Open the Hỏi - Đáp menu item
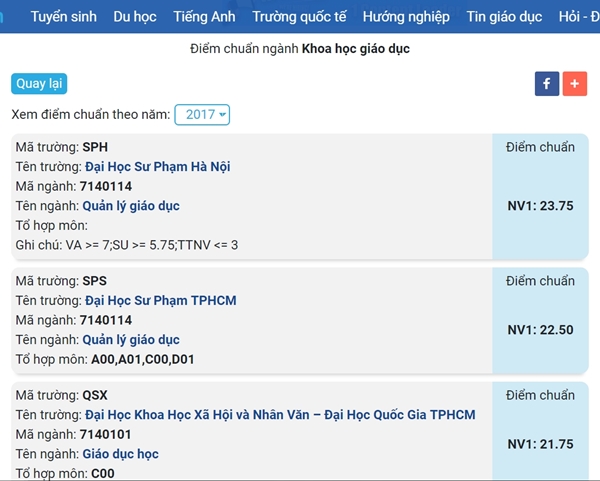The height and width of the screenshot is (481, 600). point(578,17)
